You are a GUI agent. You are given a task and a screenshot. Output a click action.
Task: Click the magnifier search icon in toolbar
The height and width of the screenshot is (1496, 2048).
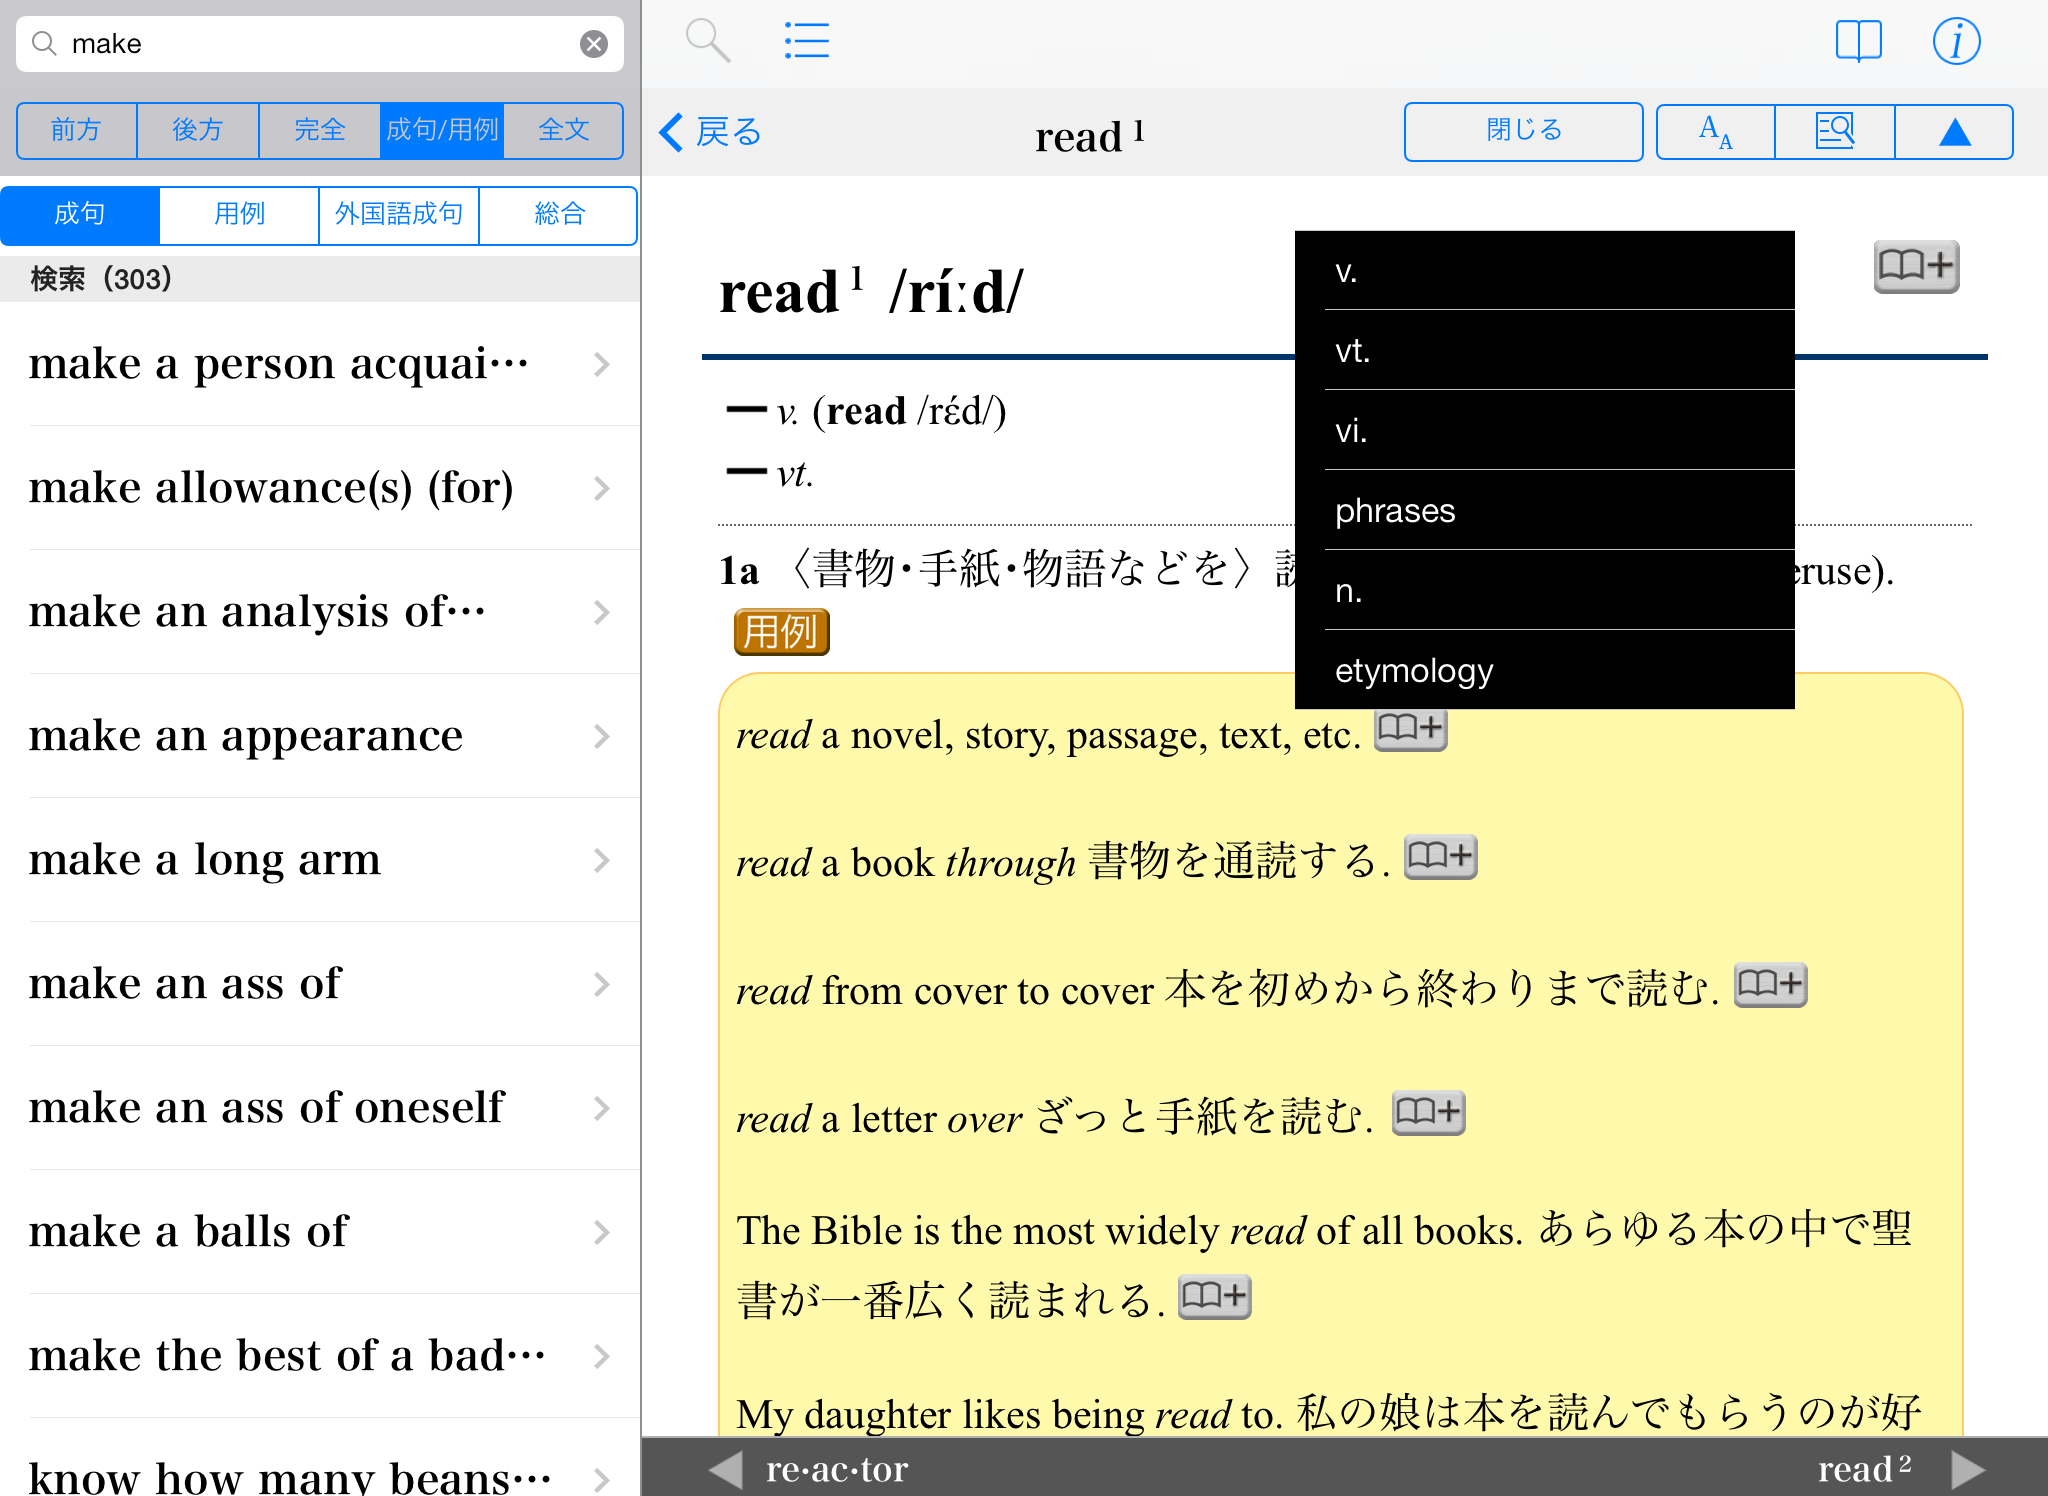(x=707, y=41)
